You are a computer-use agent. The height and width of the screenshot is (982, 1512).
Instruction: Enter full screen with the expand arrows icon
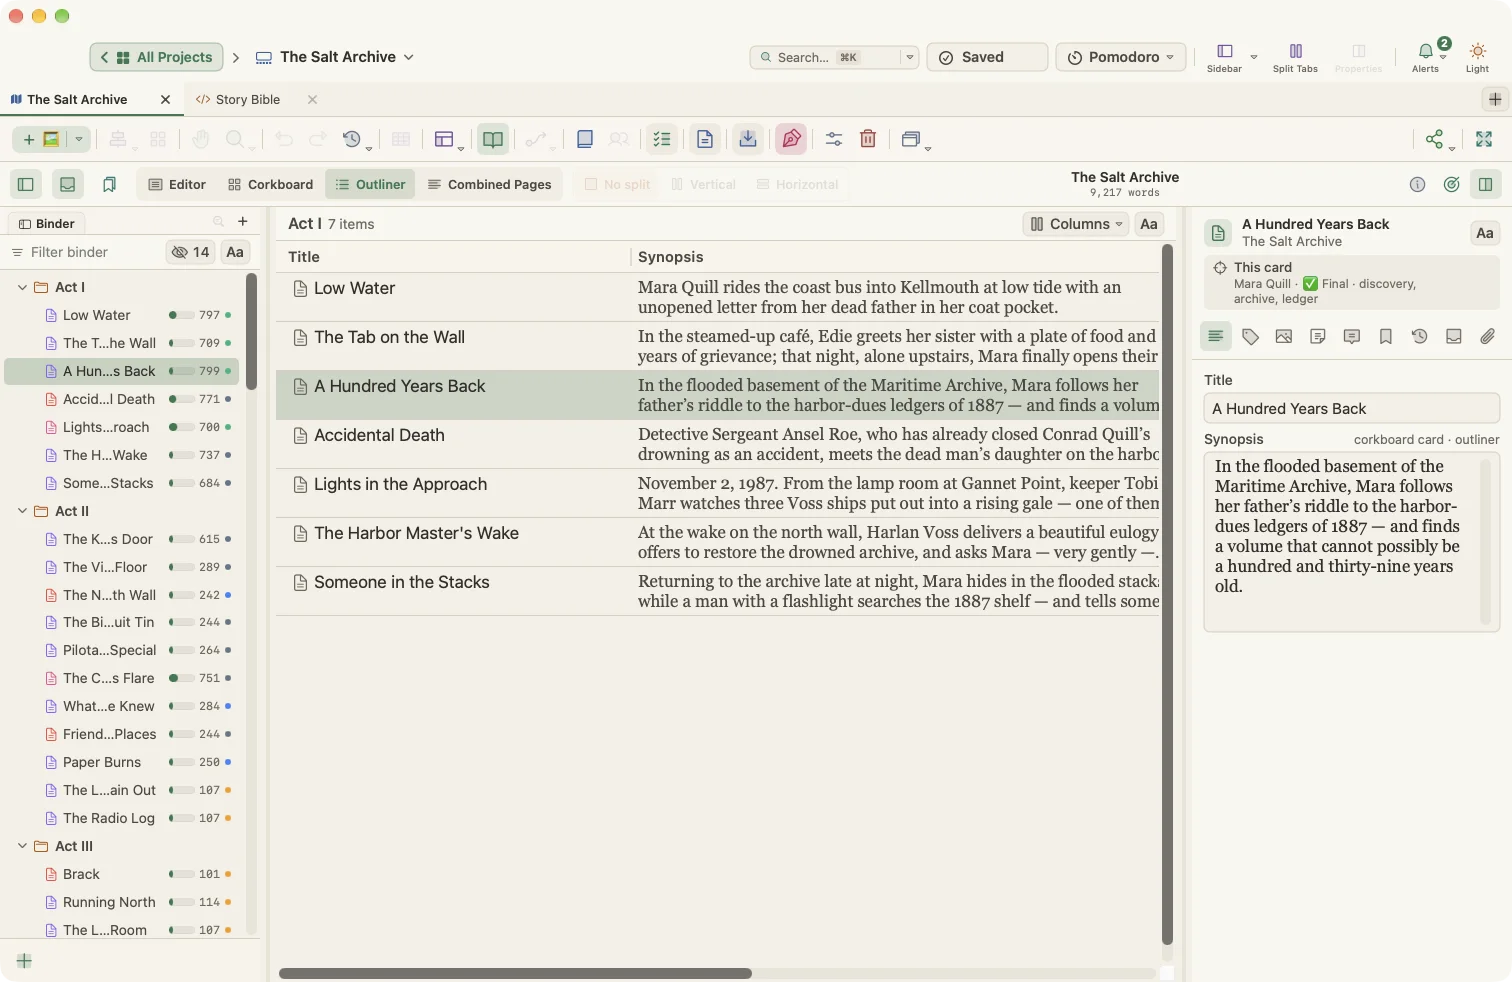point(1484,139)
